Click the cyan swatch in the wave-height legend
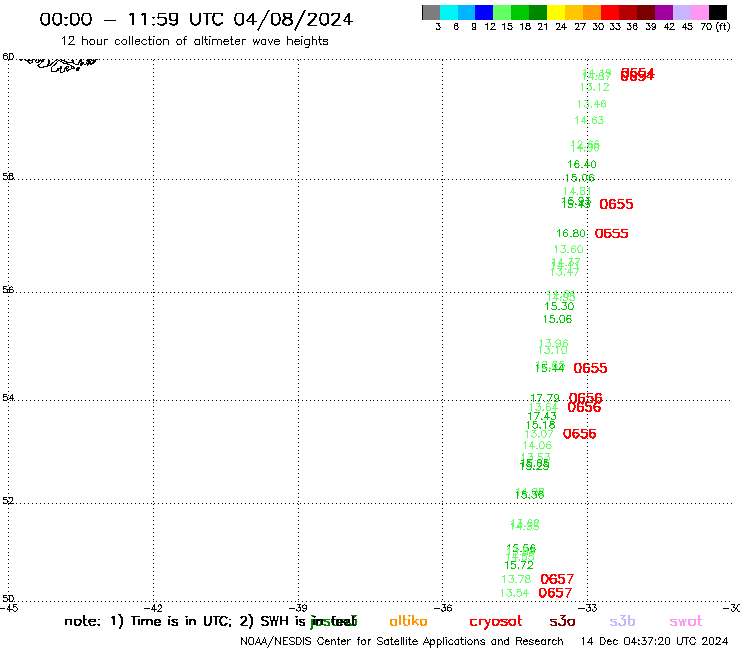740x650 pixels. [x=449, y=12]
